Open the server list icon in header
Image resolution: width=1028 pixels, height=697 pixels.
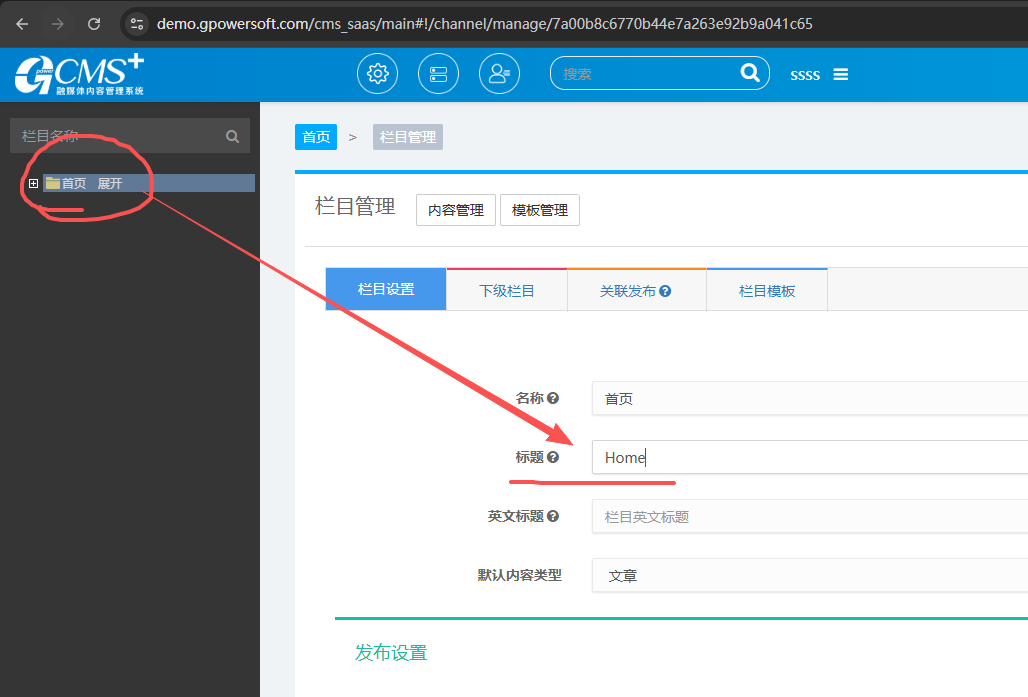click(438, 74)
